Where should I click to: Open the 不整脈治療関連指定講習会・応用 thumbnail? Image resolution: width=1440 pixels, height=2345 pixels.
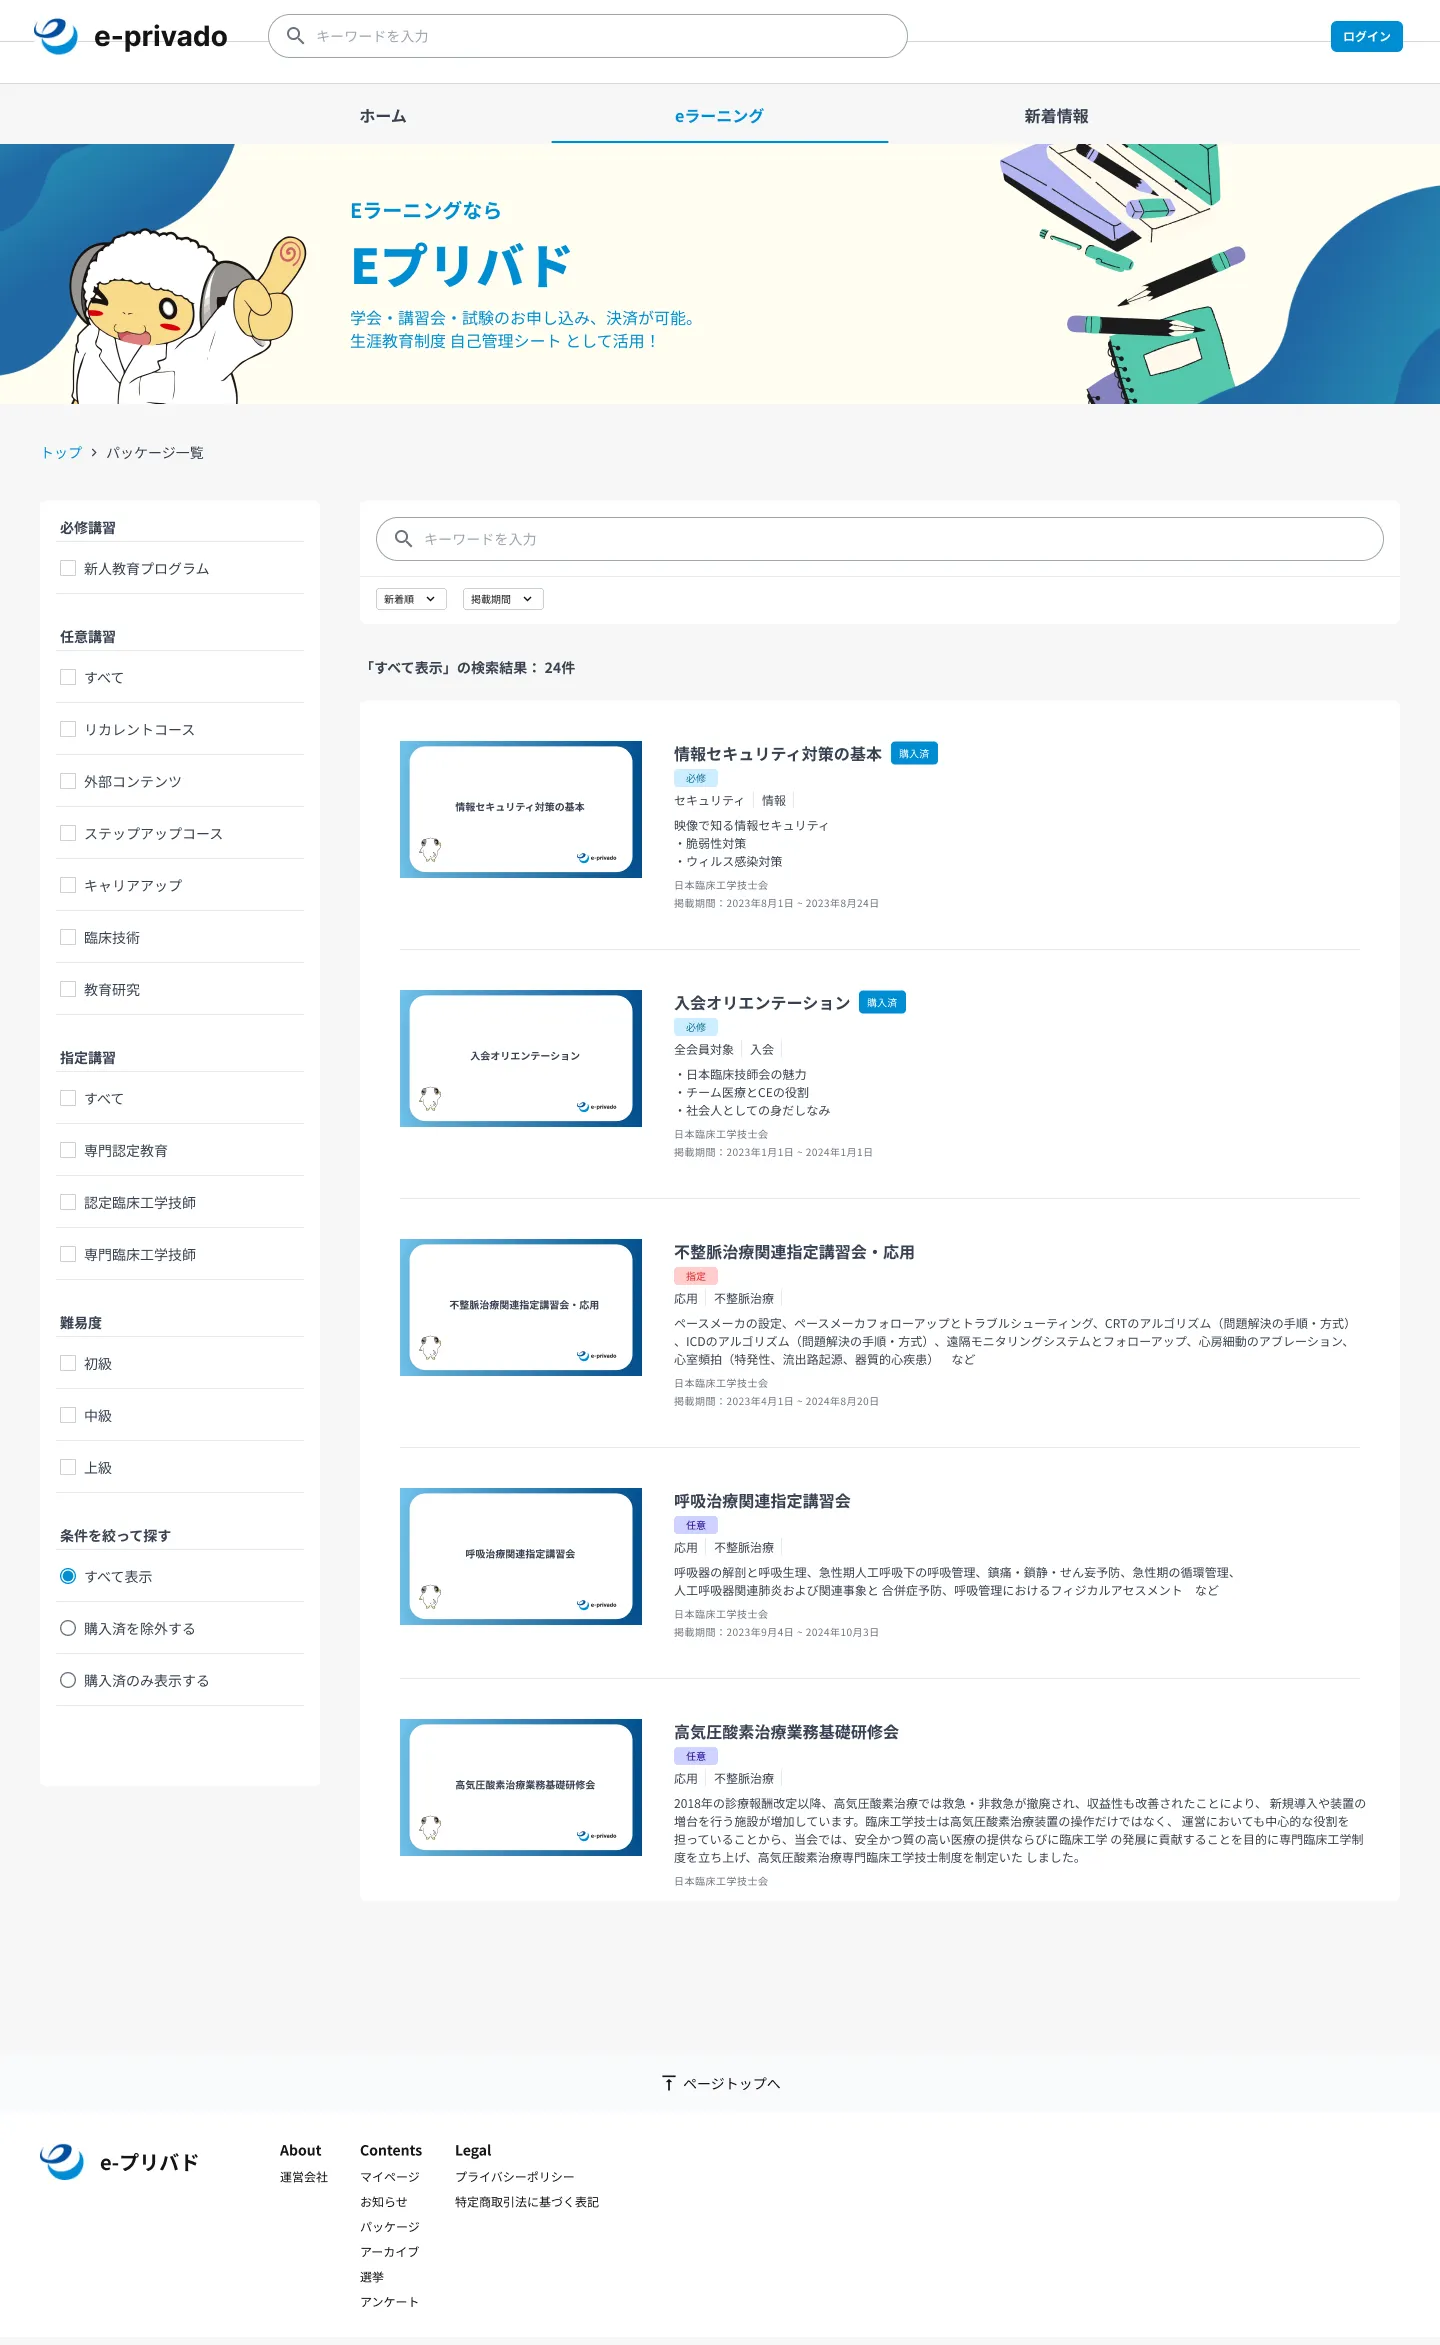(x=520, y=1307)
